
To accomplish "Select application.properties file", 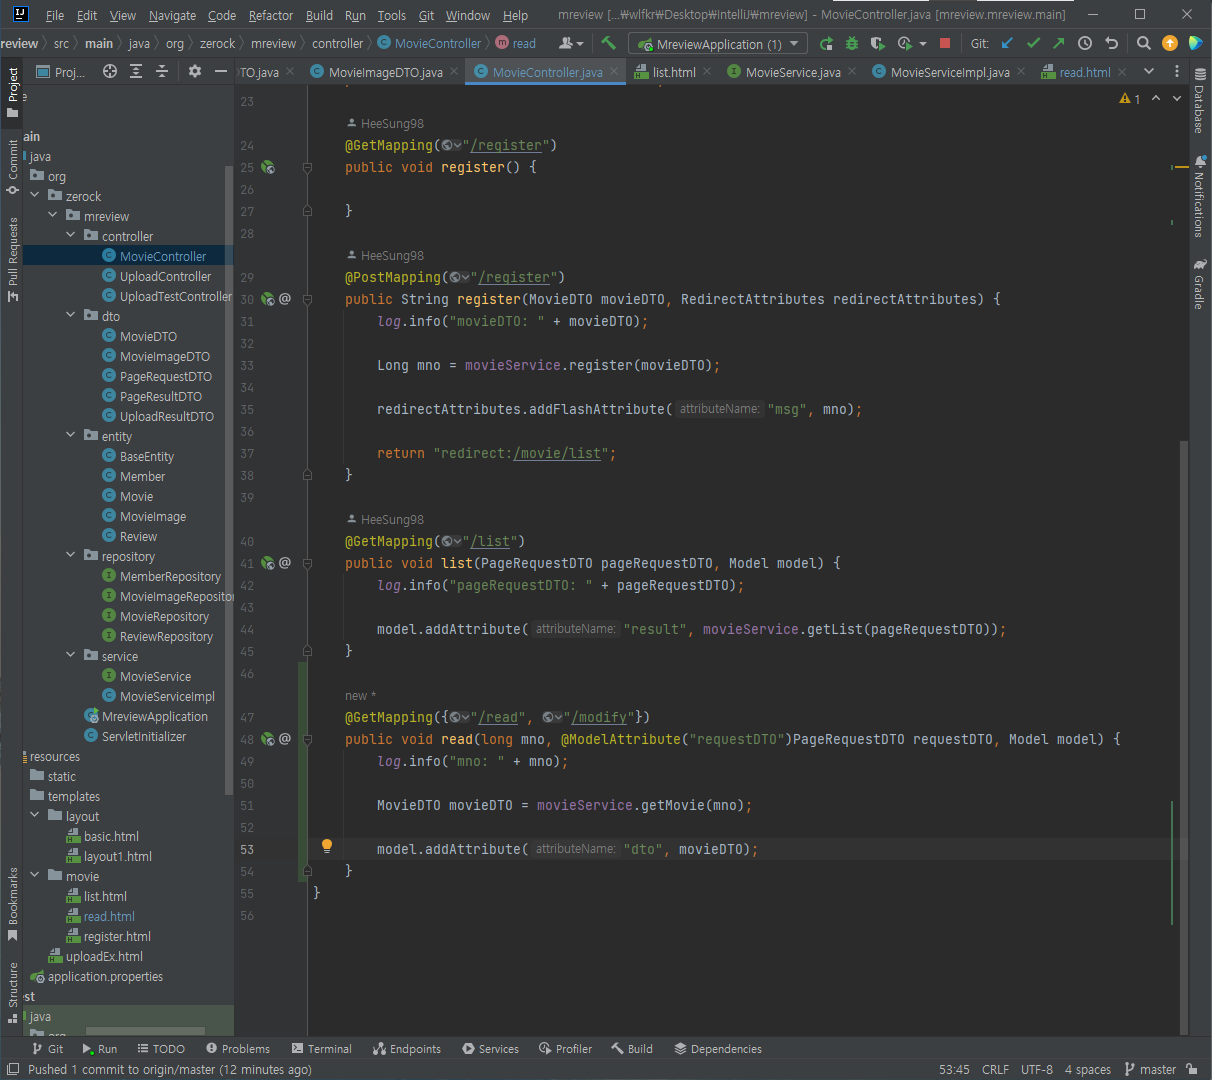I will tap(105, 976).
